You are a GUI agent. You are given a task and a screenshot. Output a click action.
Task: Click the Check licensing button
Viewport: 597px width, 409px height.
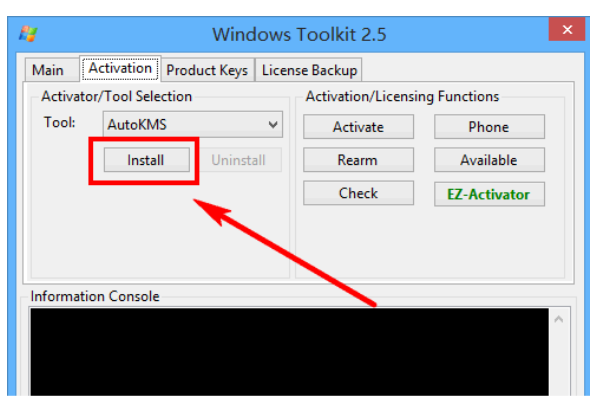pyautogui.click(x=358, y=193)
